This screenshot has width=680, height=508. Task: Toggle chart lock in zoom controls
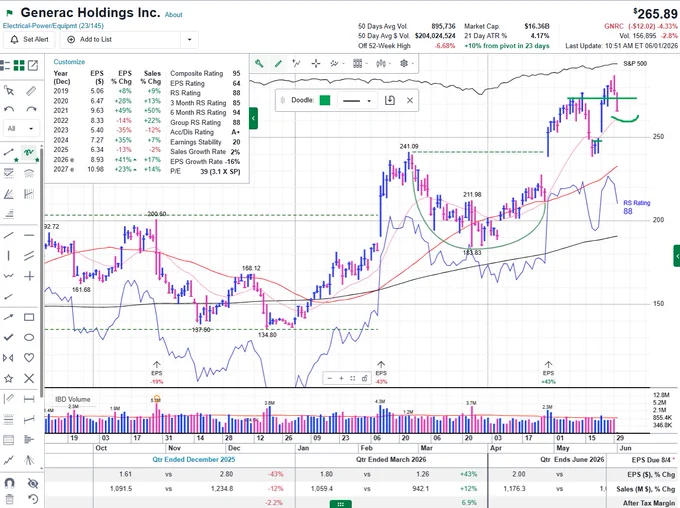pyautogui.click(x=365, y=378)
